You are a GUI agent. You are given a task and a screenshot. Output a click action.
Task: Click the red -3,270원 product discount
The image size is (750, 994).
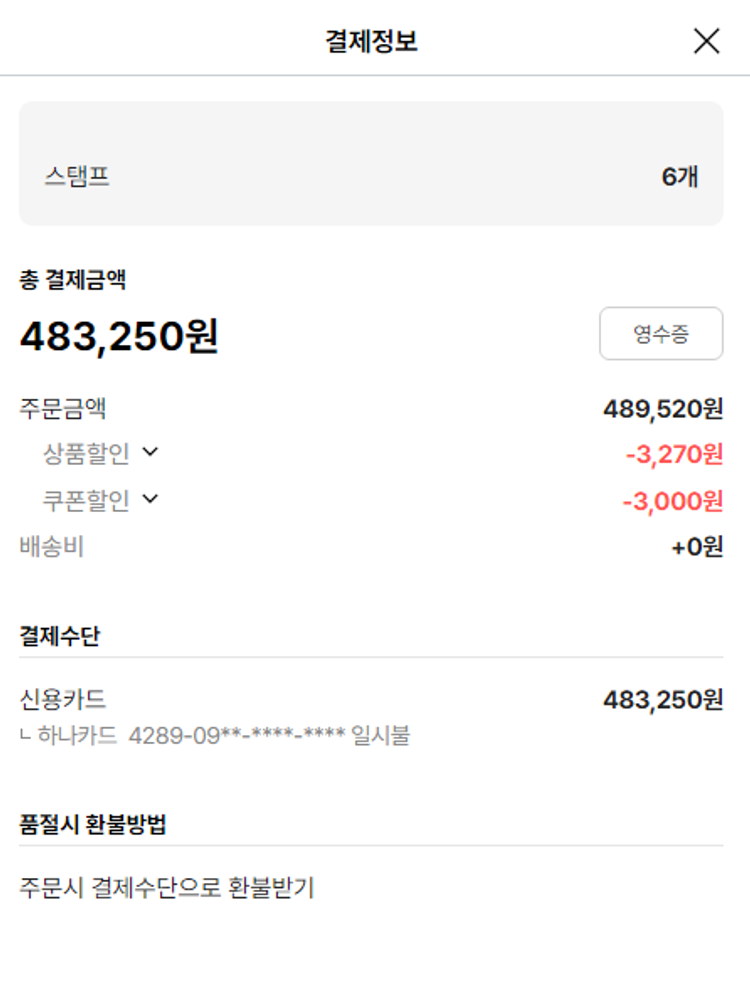coord(674,454)
